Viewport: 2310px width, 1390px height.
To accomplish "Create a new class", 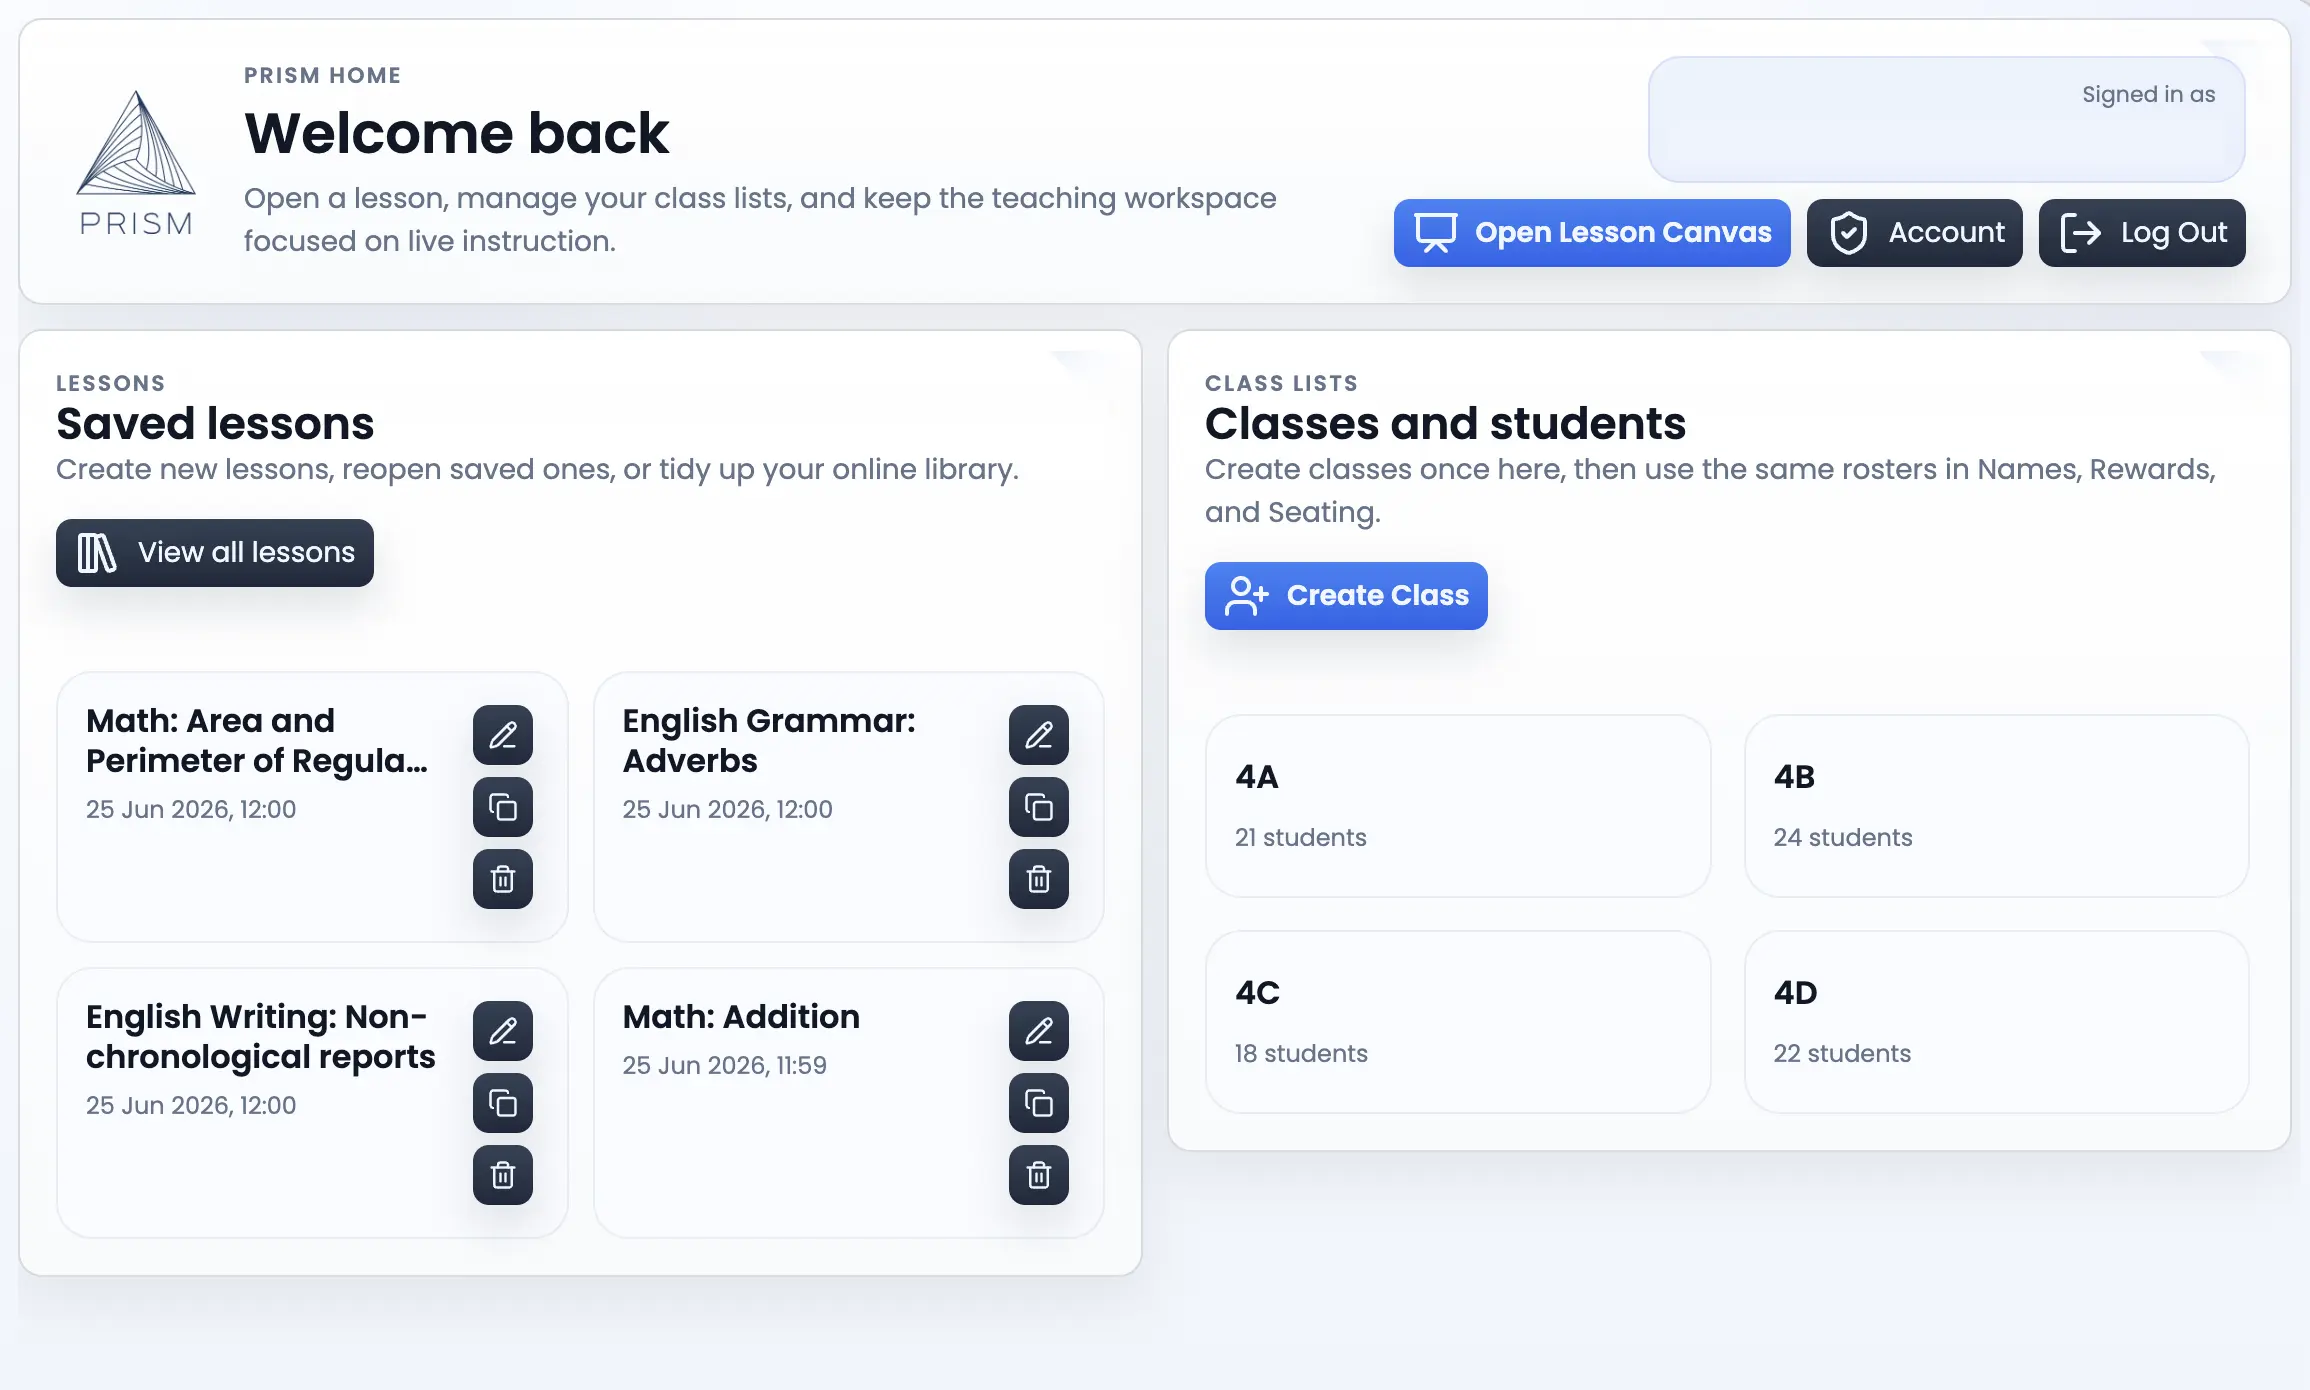I will coord(1346,596).
